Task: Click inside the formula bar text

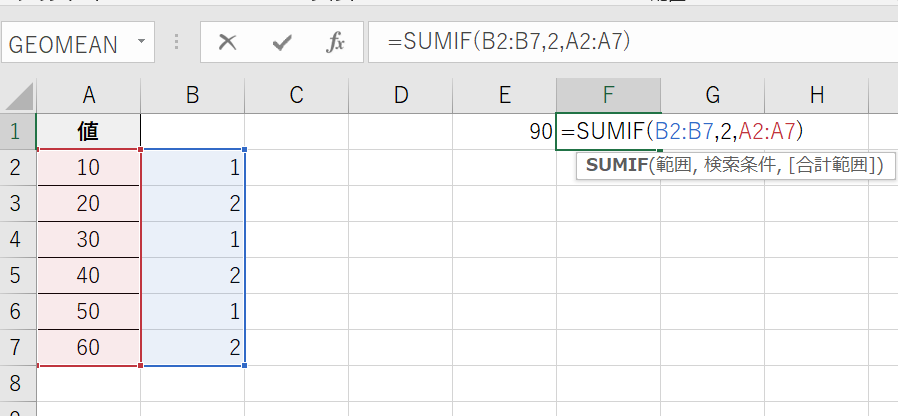Action: pos(600,43)
